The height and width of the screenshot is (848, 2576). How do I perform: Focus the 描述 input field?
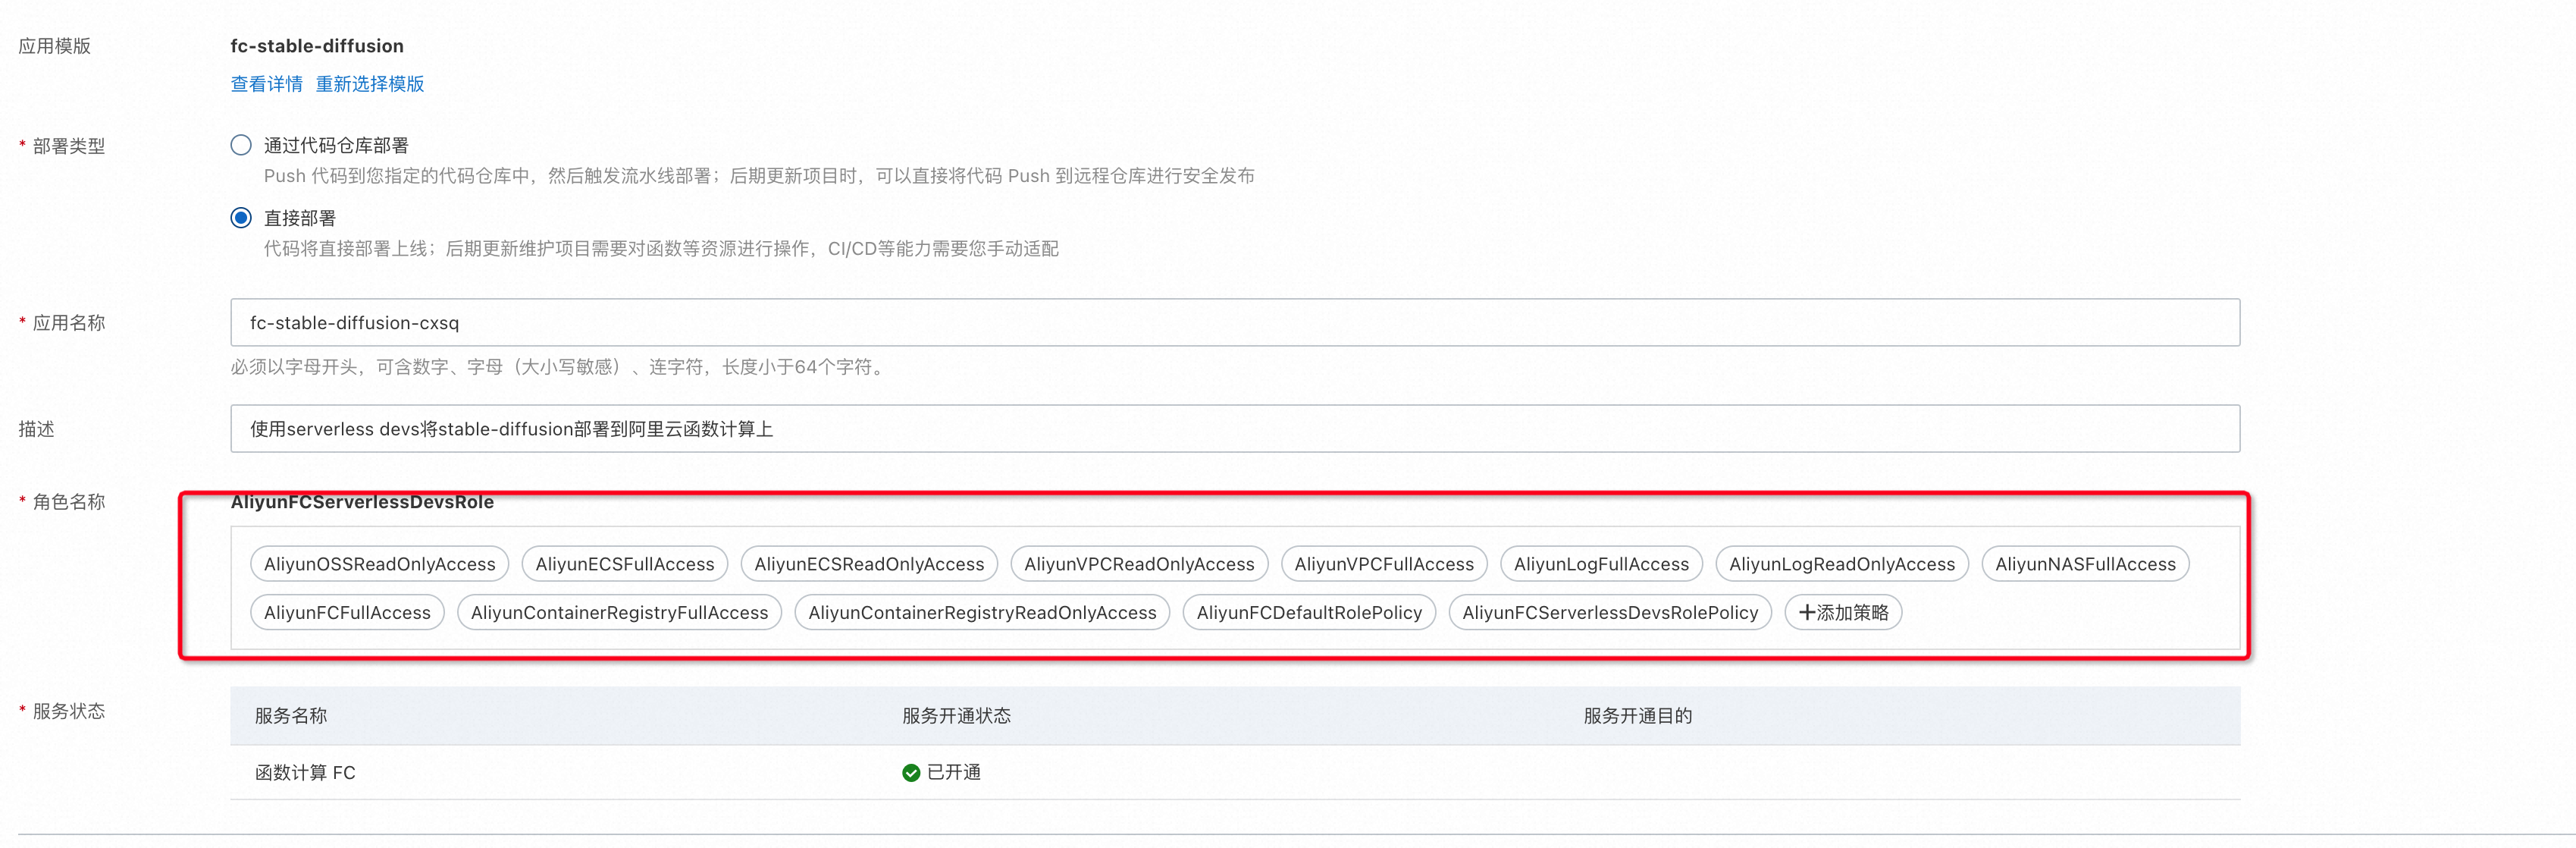(1235, 428)
